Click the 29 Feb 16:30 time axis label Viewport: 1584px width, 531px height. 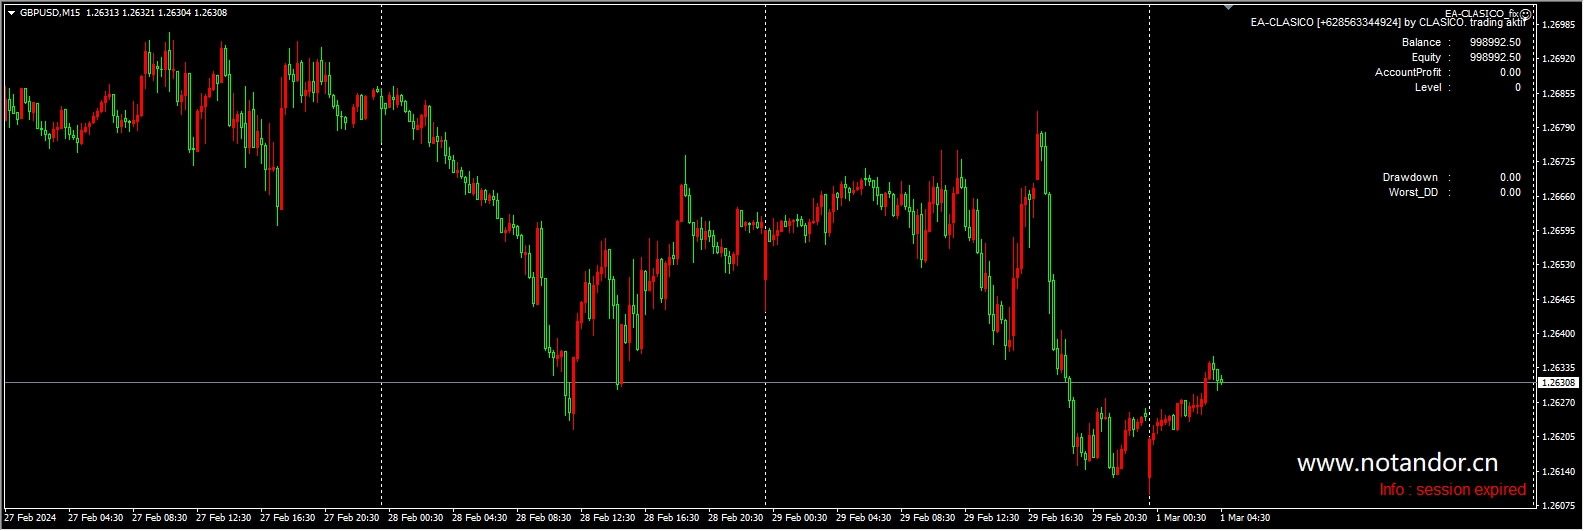click(x=1055, y=518)
